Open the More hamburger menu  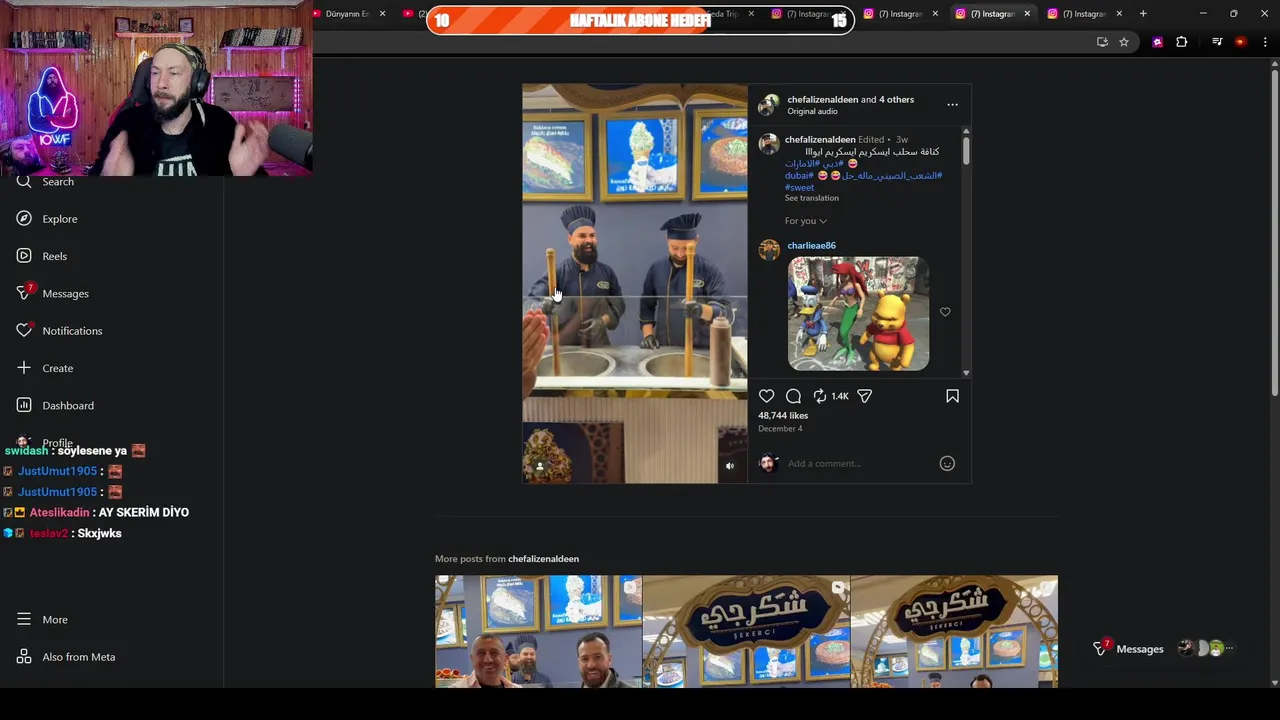[x=24, y=619]
